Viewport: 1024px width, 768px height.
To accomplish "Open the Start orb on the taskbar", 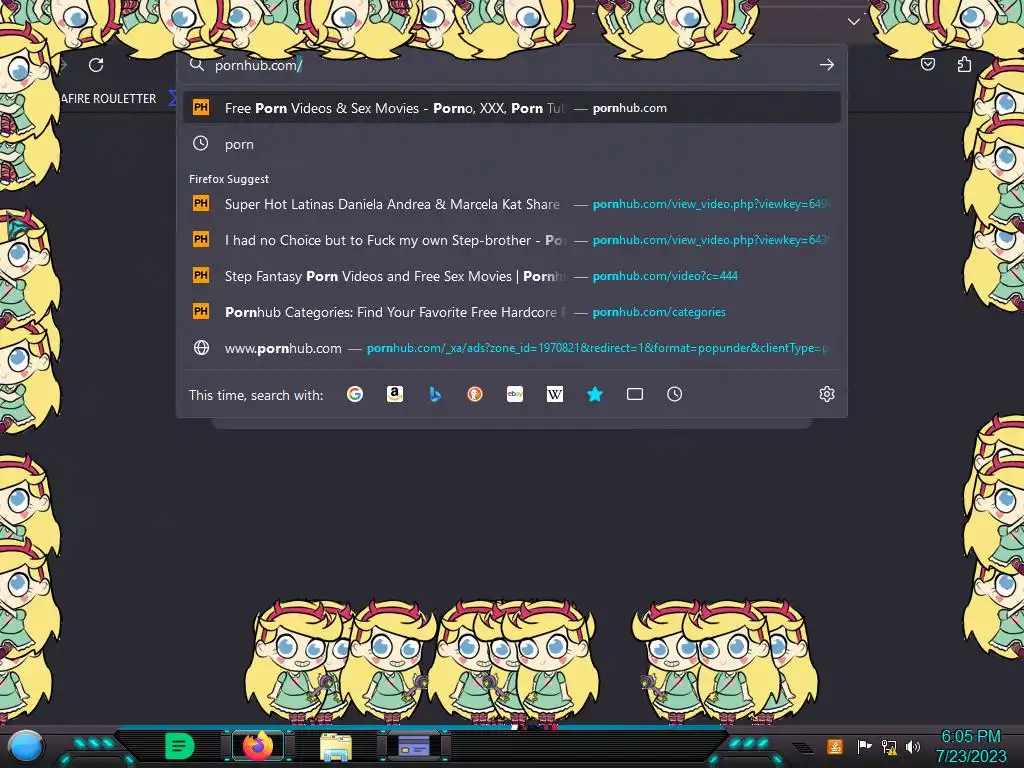I will [25, 746].
